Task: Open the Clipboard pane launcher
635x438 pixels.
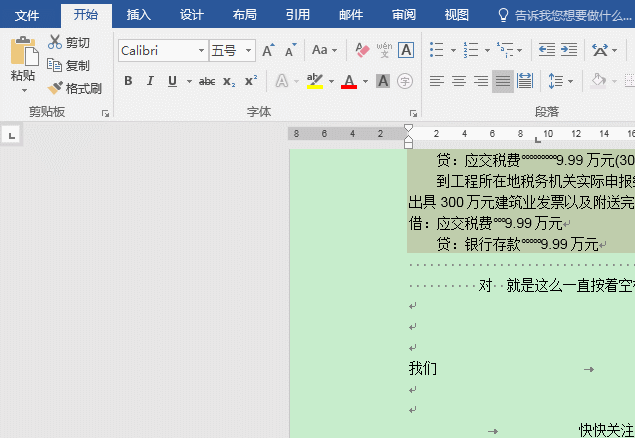Action: pos(105,114)
